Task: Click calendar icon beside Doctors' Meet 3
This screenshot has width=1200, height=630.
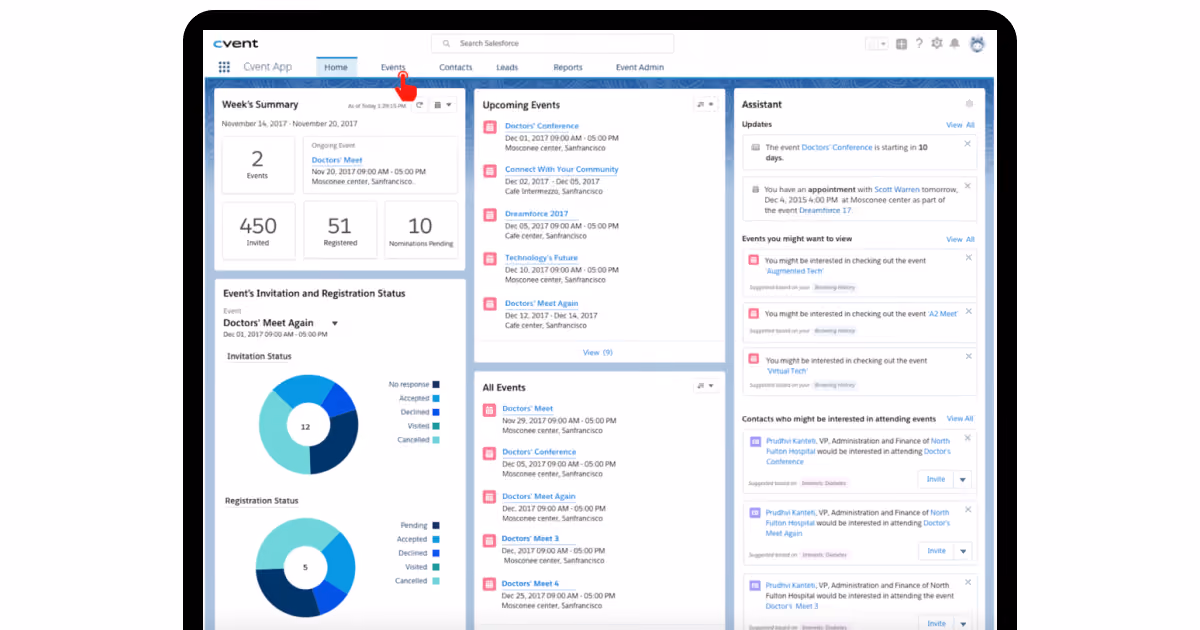Action: click(x=489, y=540)
